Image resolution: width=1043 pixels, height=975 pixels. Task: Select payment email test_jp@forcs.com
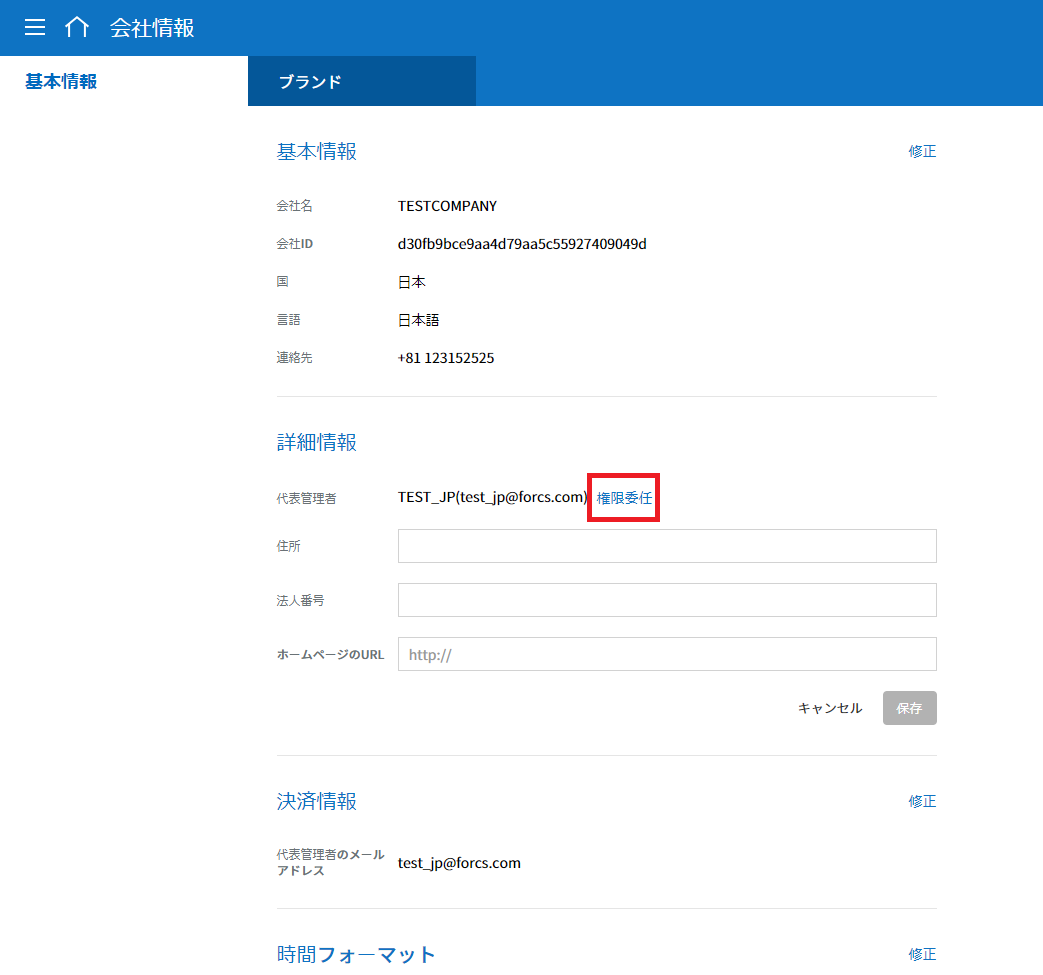pos(459,863)
